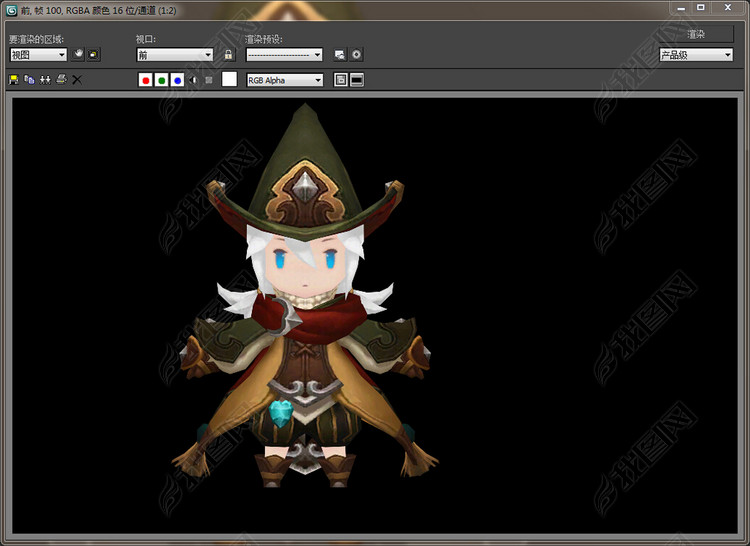Clear the rendered image with X icon
This screenshot has height=546, width=750.
tap(77, 79)
